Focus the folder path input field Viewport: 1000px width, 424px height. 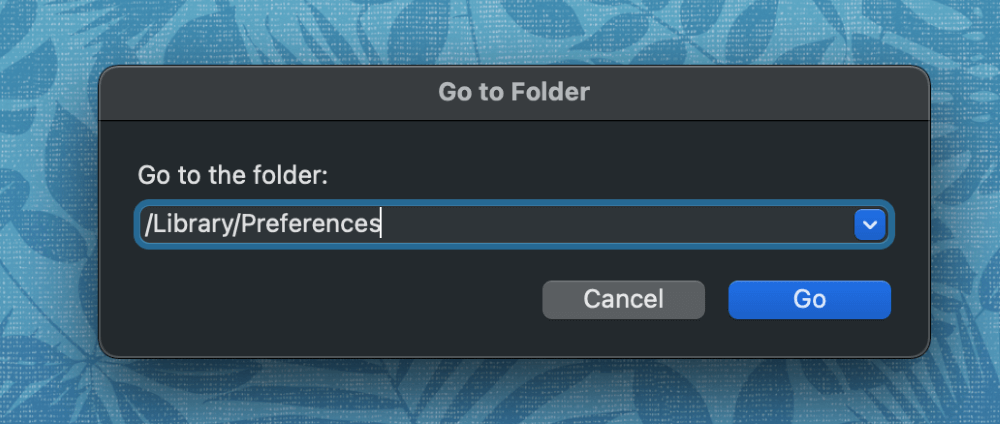click(514, 224)
